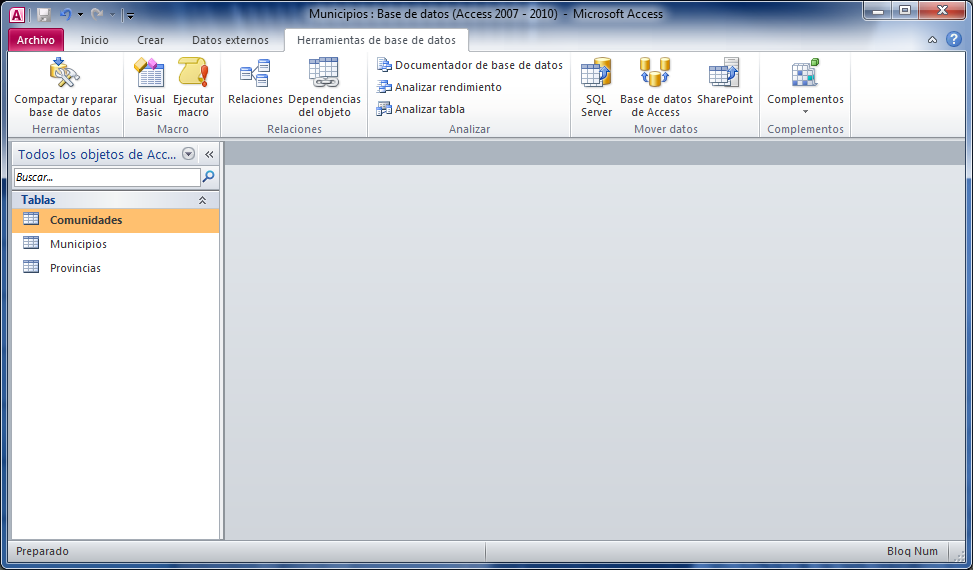This screenshot has width=973, height=570.
Task: Open navigation pane category dropdown
Action: tap(189, 154)
